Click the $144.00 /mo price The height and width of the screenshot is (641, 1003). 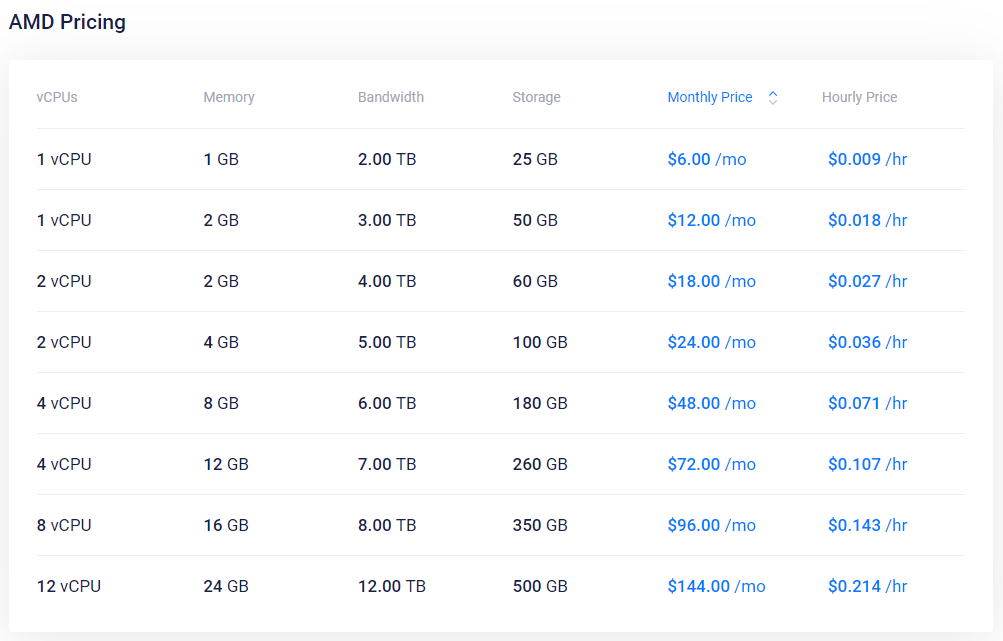point(716,586)
